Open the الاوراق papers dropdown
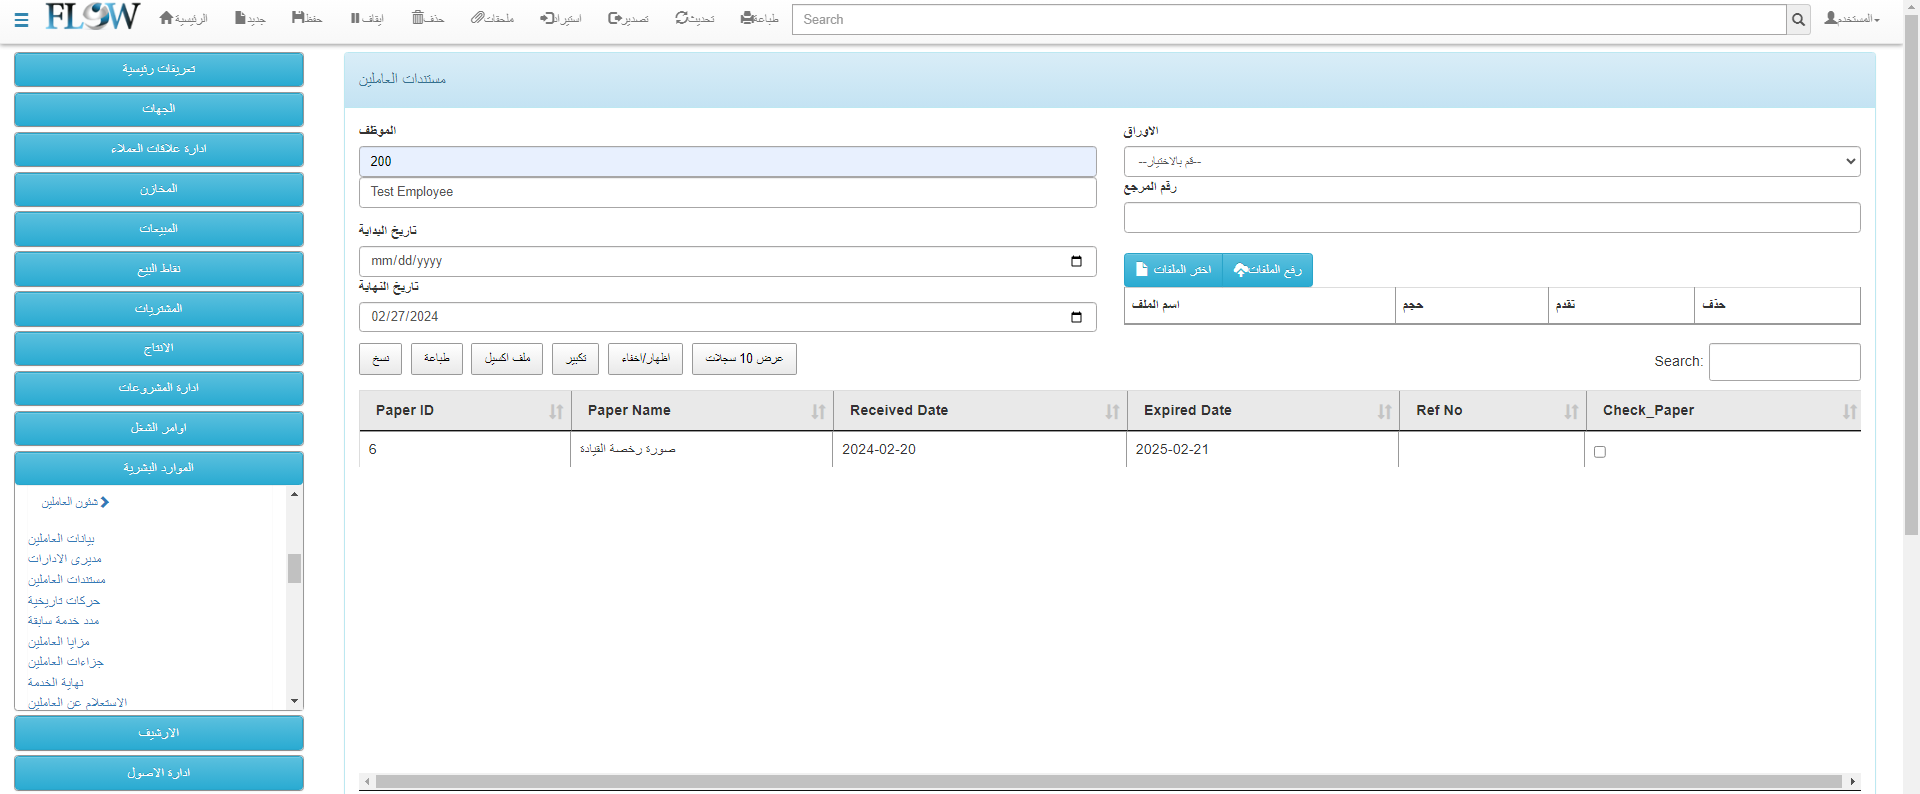Viewport: 1920px width, 794px height. 1491,161
